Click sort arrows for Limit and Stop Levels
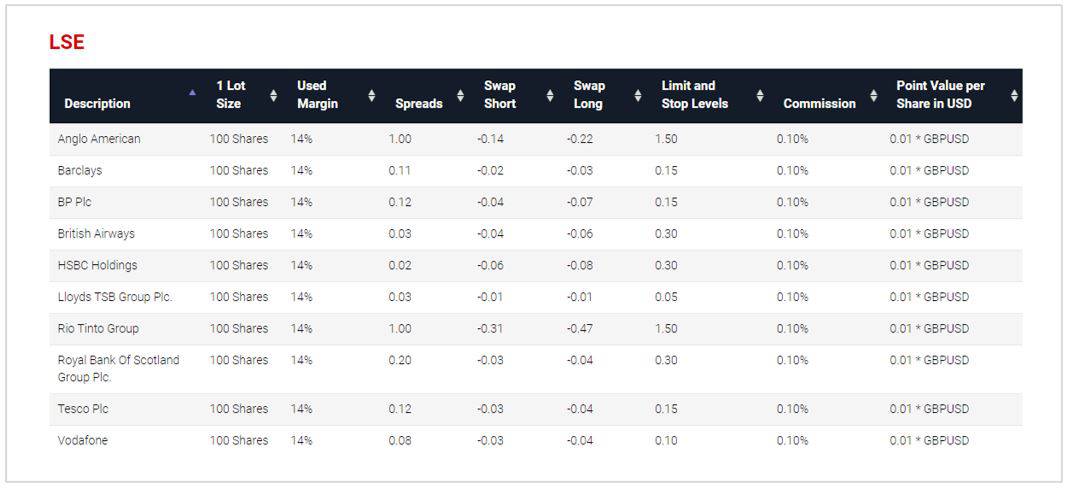Viewport: 1073px width, 495px height. point(760,96)
